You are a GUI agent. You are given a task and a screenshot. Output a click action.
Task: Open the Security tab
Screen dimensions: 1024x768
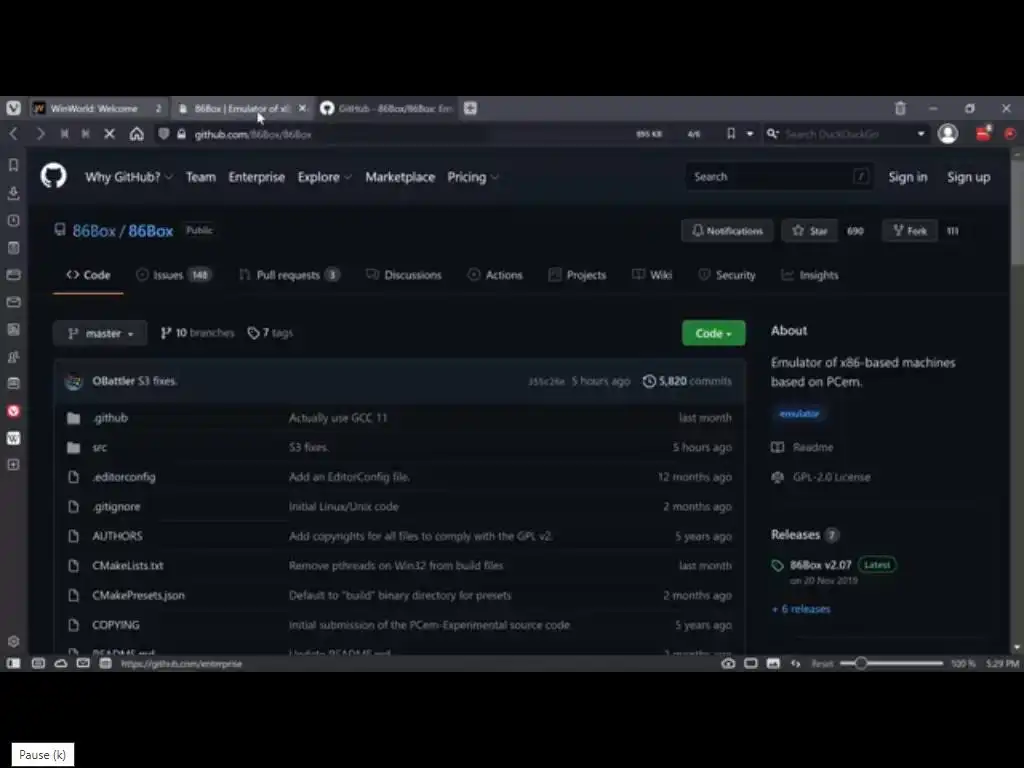[x=726, y=275]
